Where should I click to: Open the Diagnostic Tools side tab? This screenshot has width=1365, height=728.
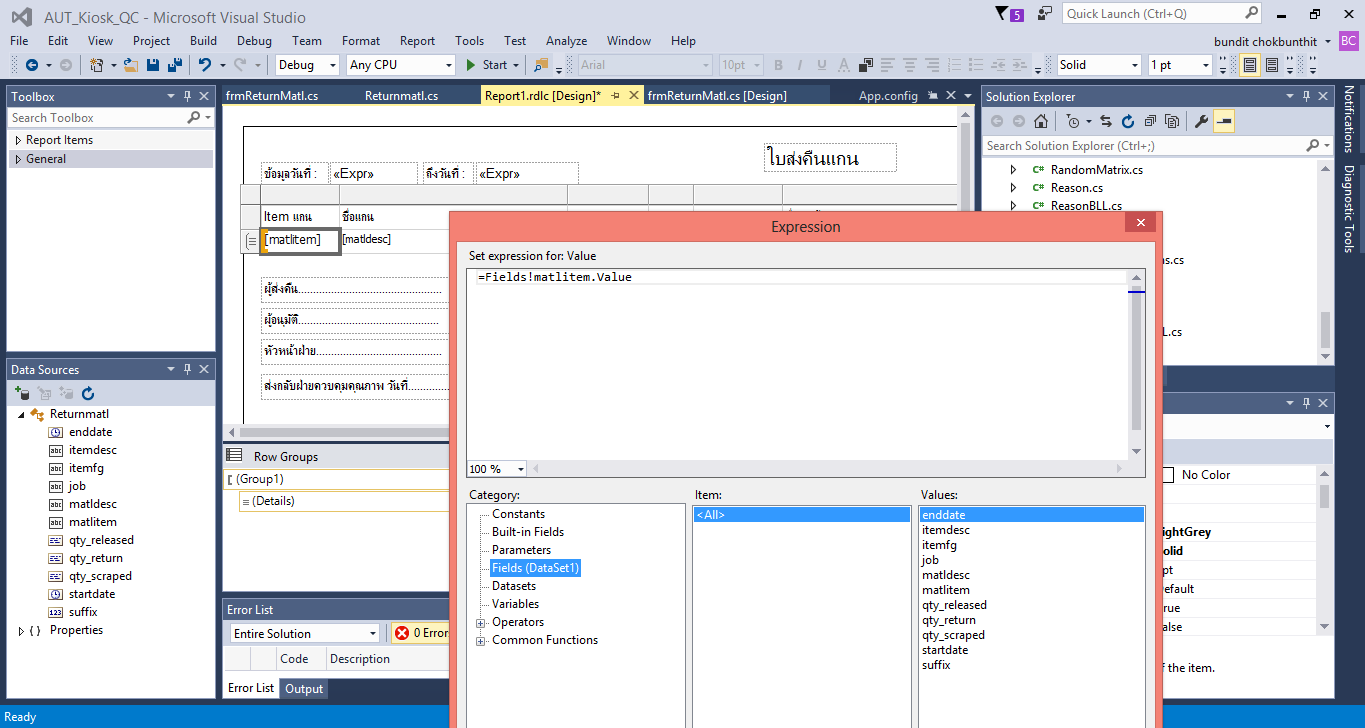coord(1349,209)
